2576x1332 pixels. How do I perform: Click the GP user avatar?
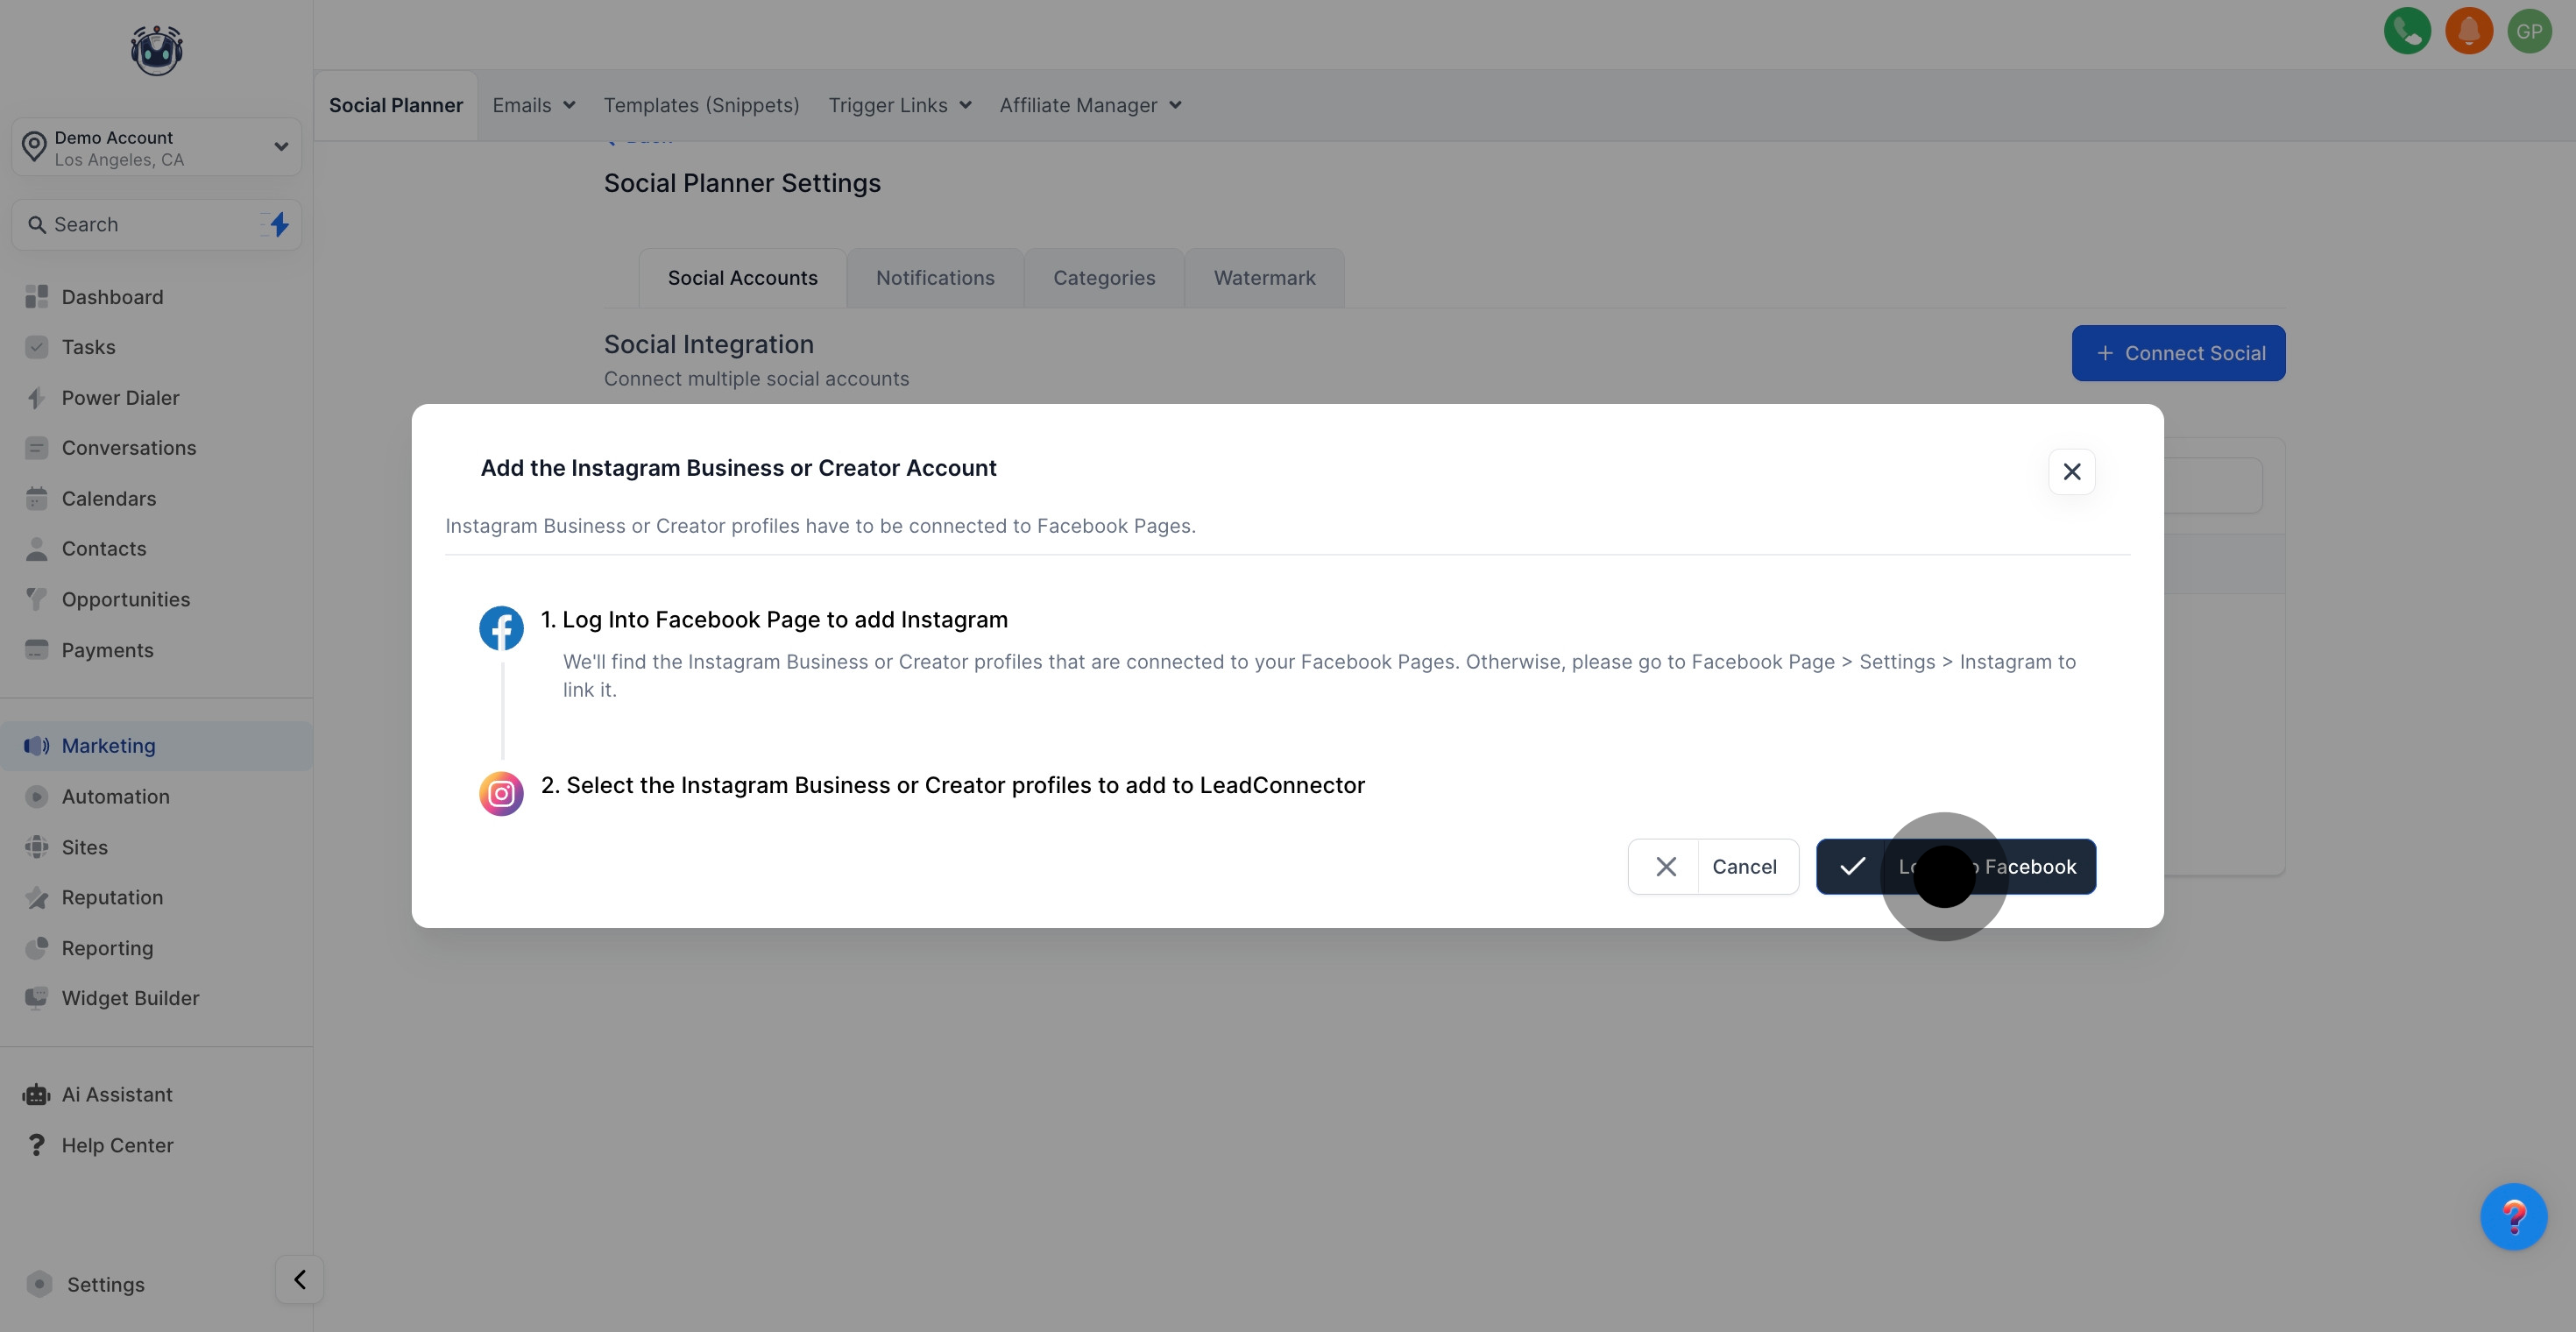pos(2529,31)
